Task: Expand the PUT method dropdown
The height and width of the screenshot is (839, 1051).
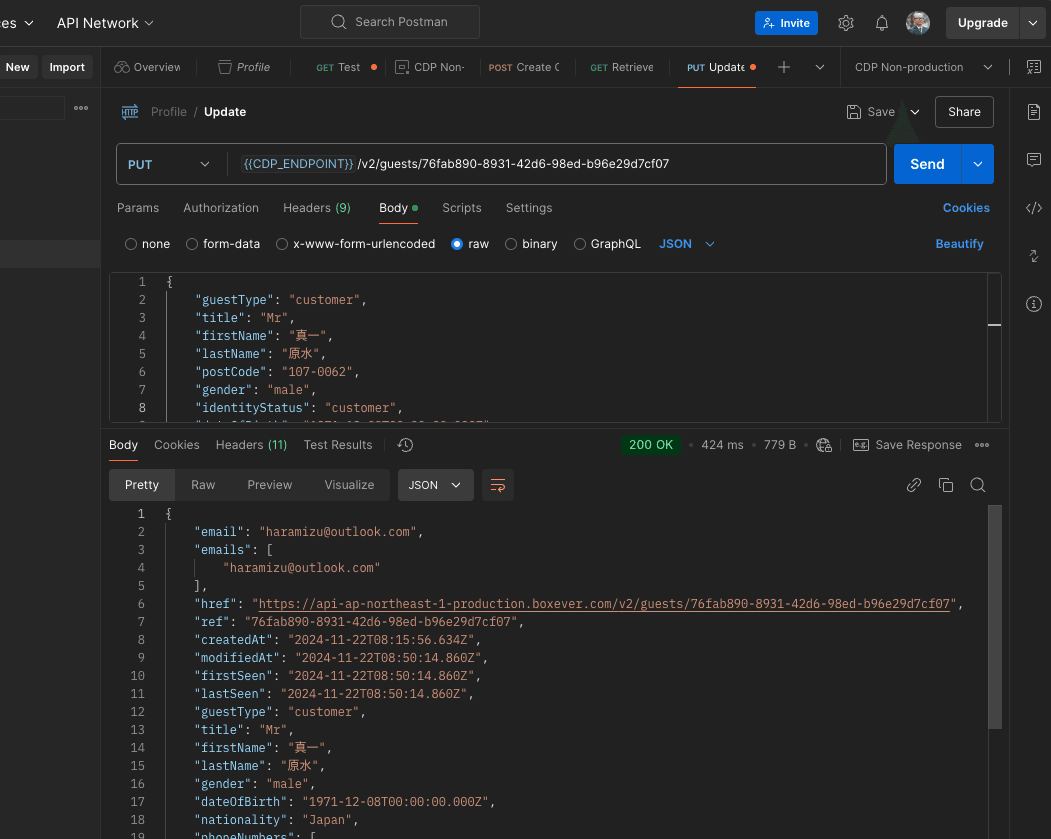Action: point(170,164)
